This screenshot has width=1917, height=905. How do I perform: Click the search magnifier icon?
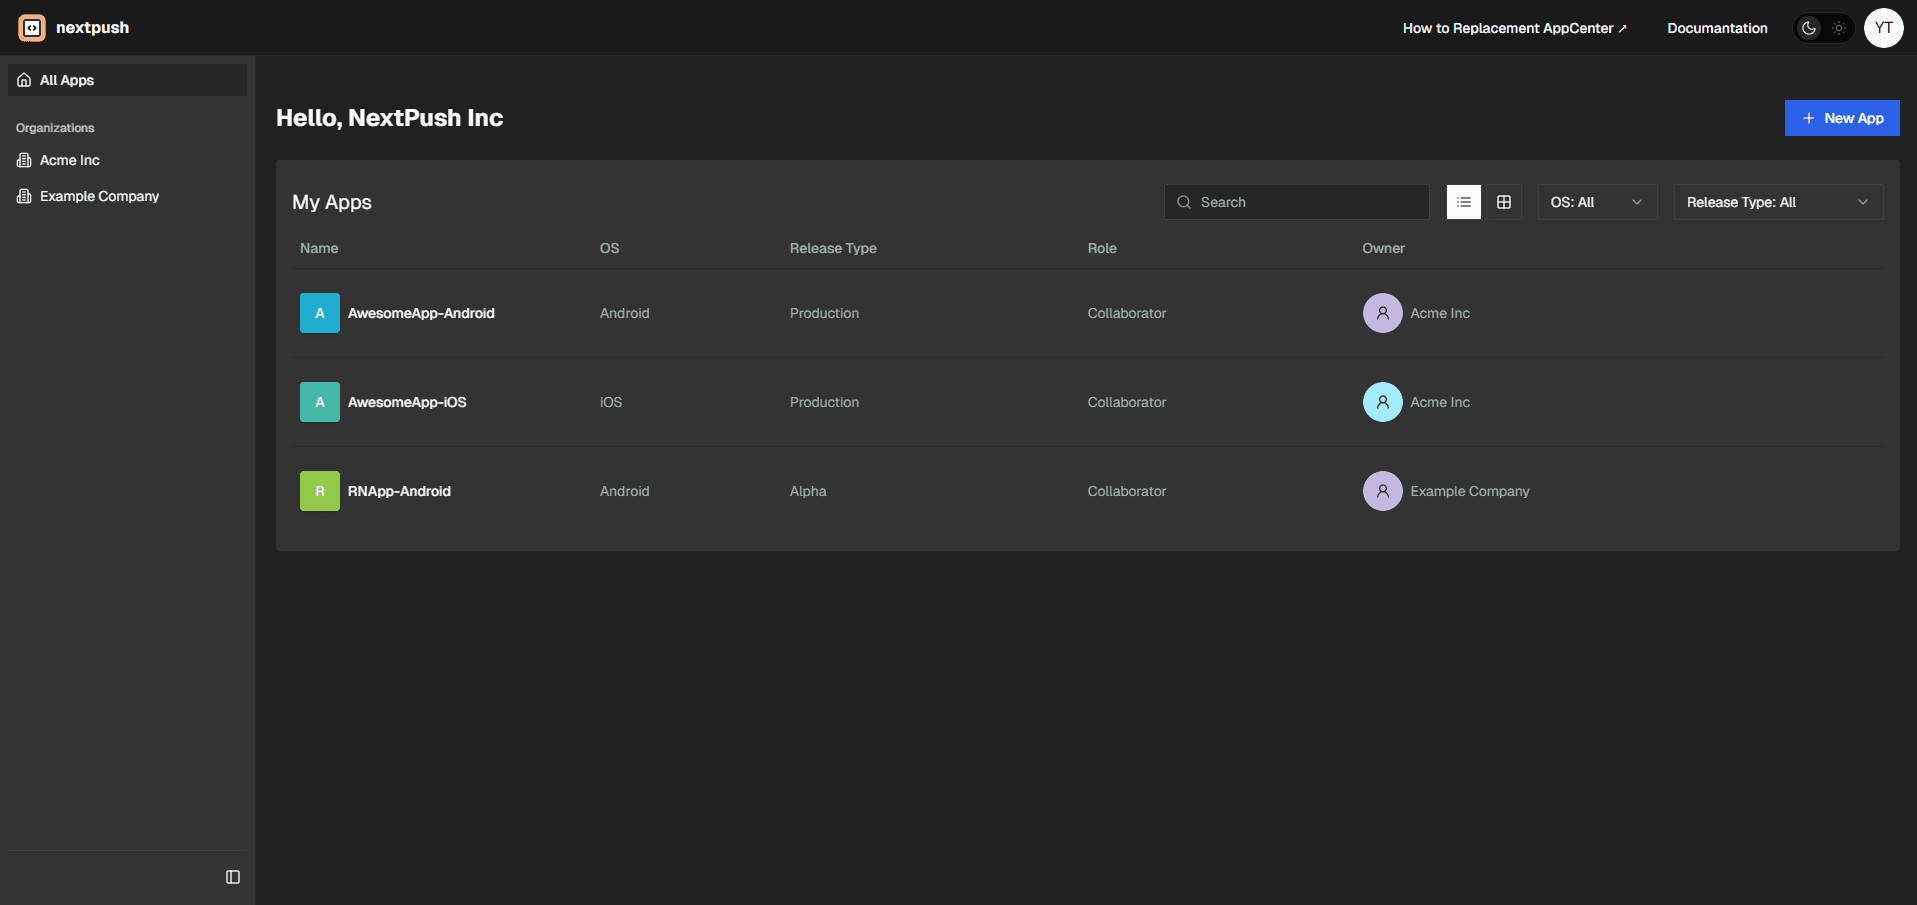pyautogui.click(x=1183, y=202)
